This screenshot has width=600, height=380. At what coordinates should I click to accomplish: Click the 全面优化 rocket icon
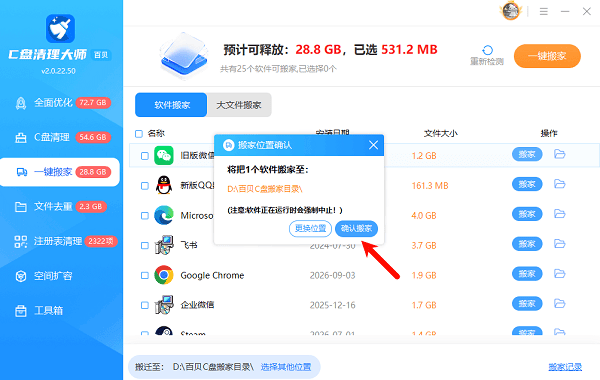[x=21, y=103]
